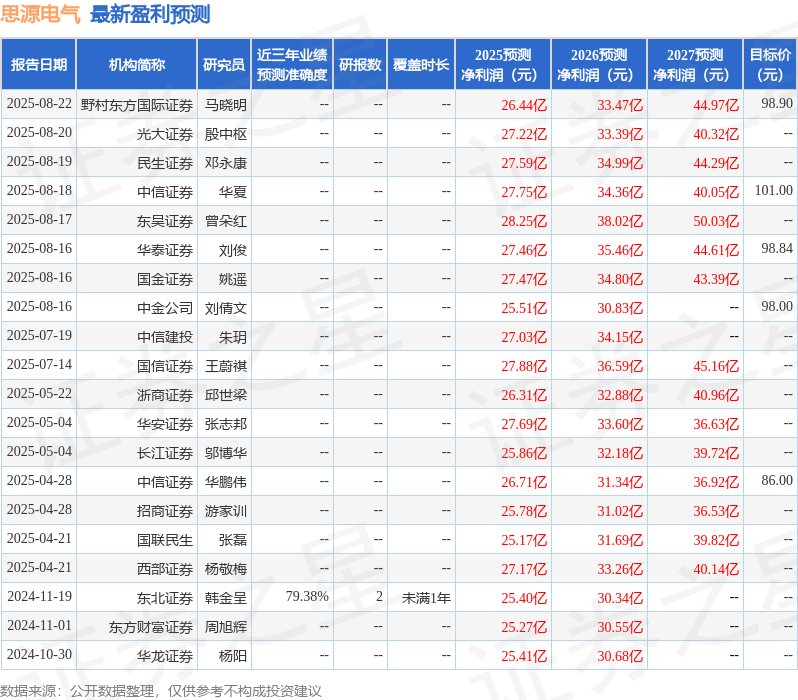Click the 79.38% accuracy value
The image size is (798, 700).
pos(307,597)
